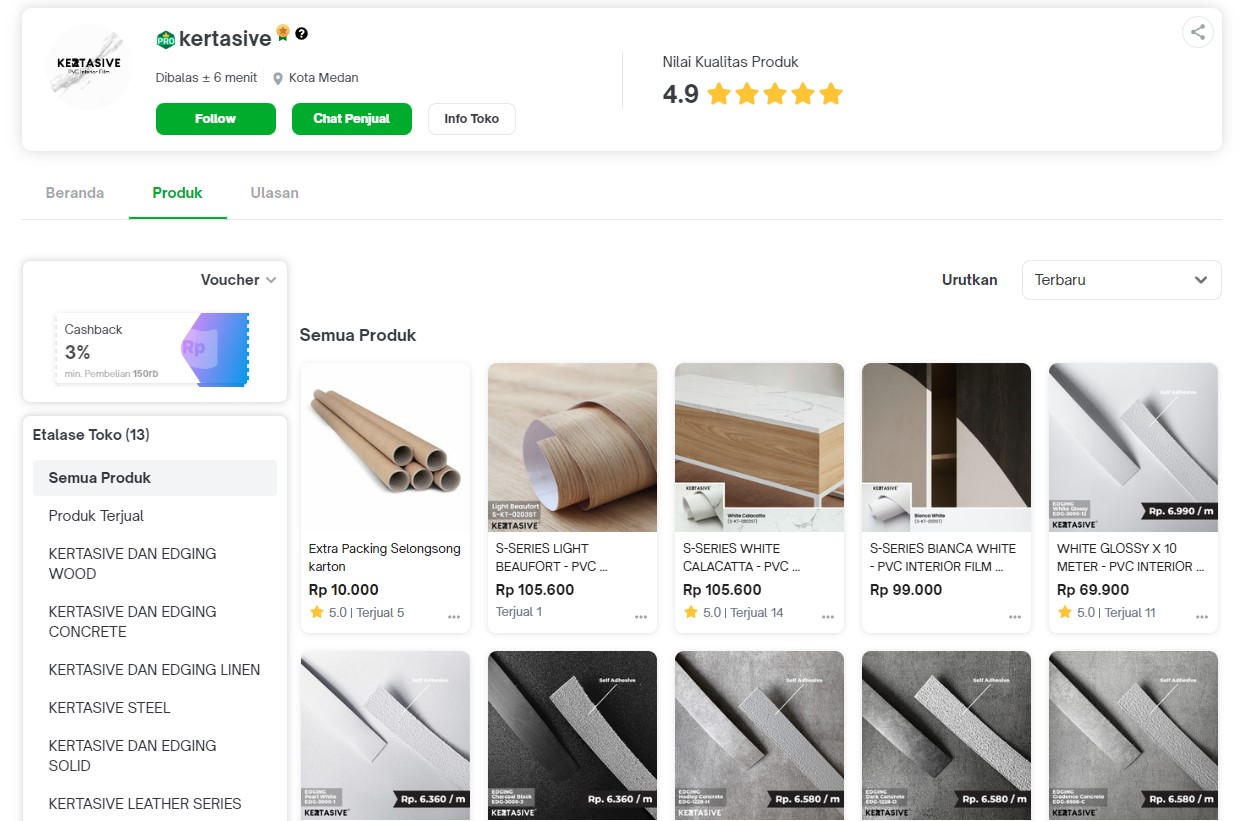Open the three-dot menu on S-SERIES WHITE CALACATTA

(x=828, y=617)
